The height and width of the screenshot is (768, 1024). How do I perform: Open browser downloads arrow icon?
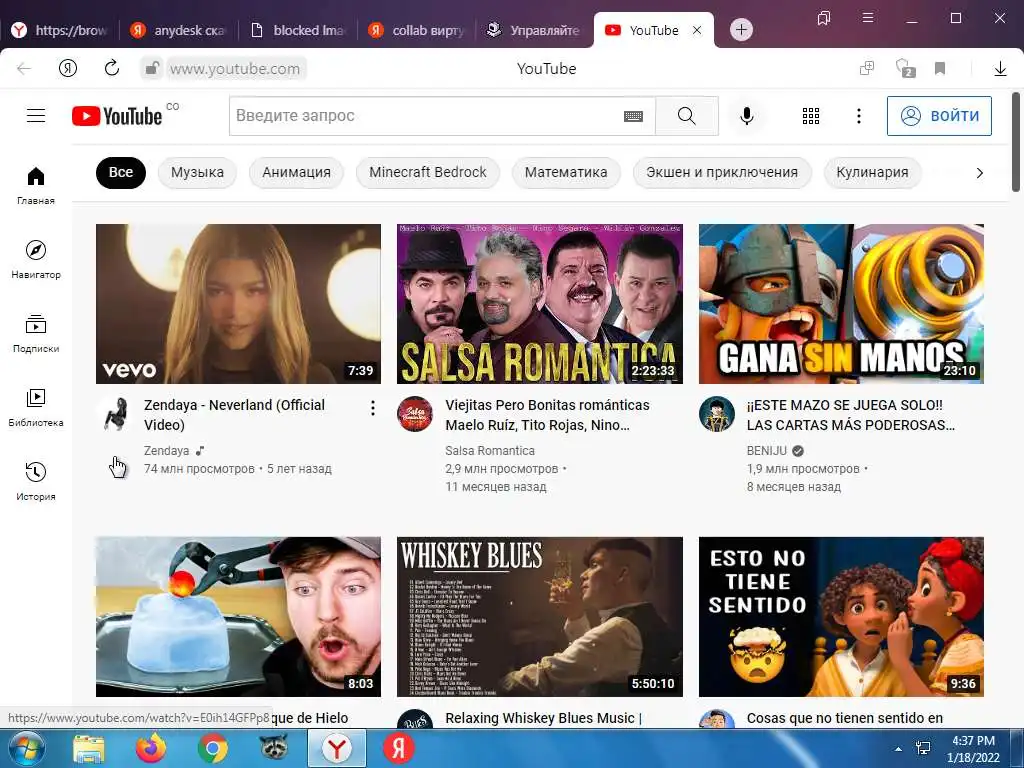[x=1000, y=69]
